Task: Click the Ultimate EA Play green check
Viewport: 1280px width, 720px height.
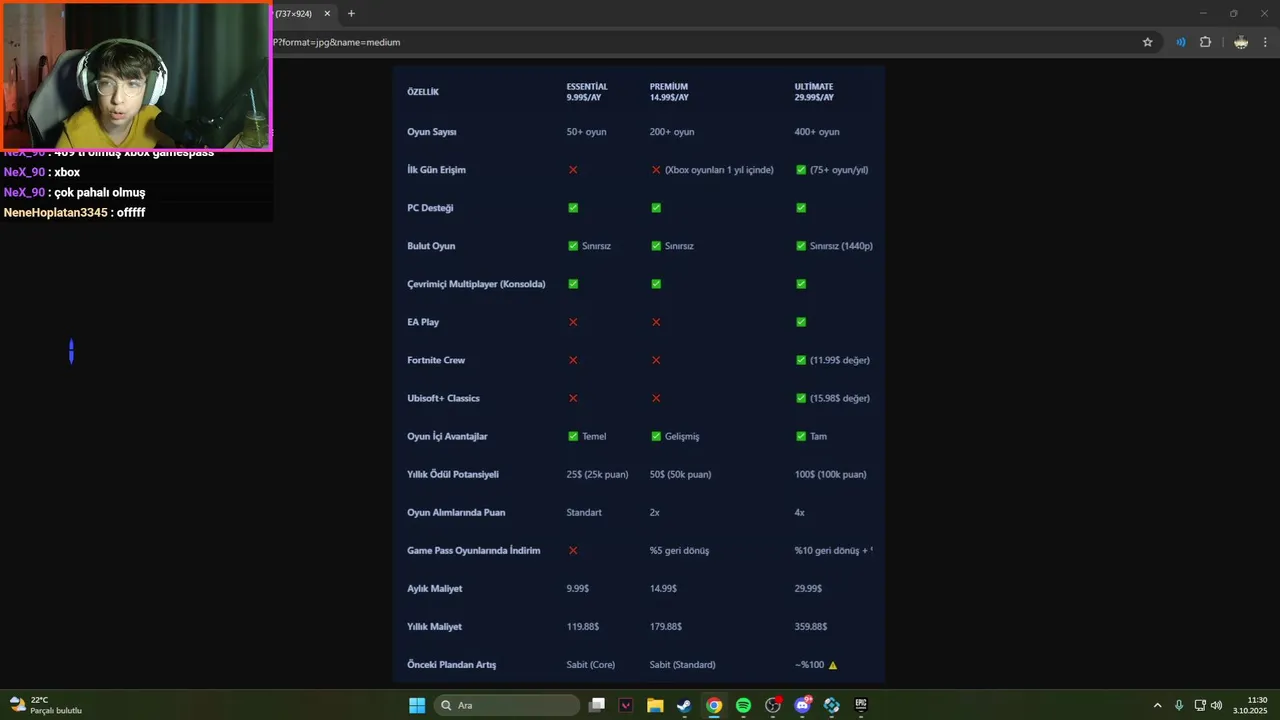Action: click(801, 322)
